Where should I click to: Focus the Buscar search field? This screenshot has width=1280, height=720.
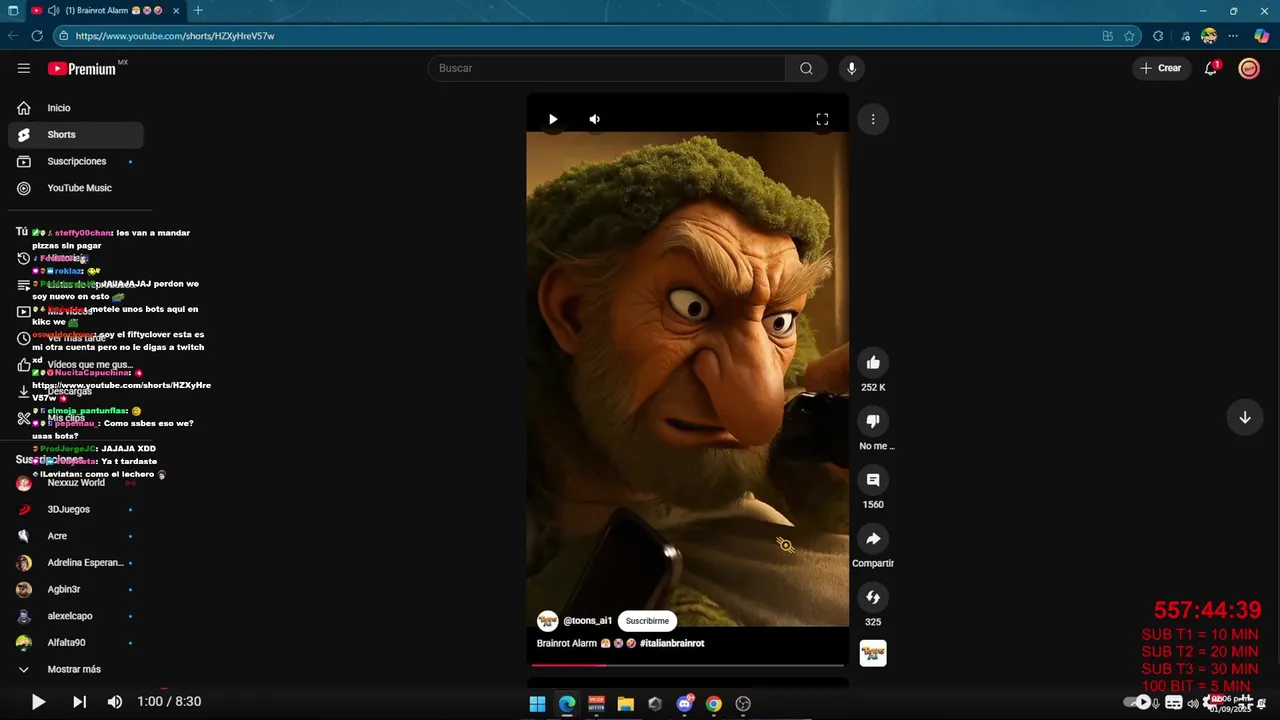point(606,68)
